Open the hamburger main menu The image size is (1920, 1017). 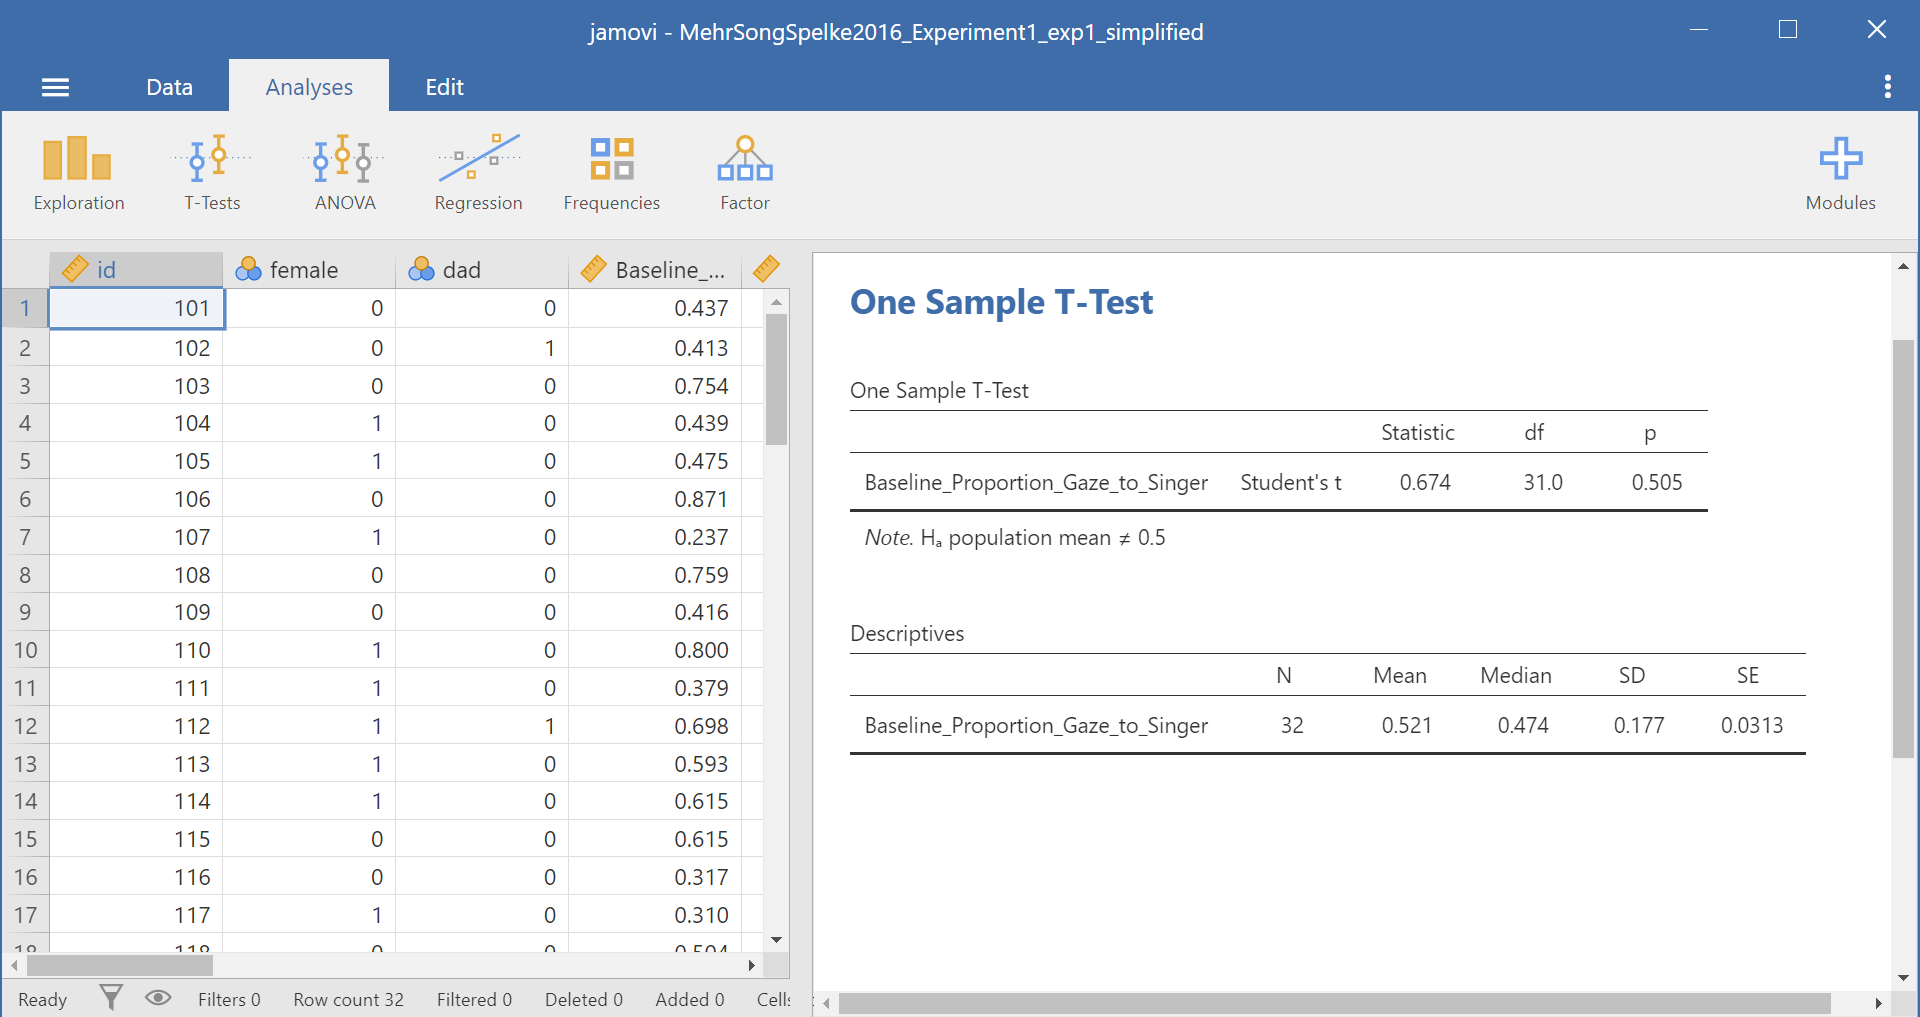[55, 88]
